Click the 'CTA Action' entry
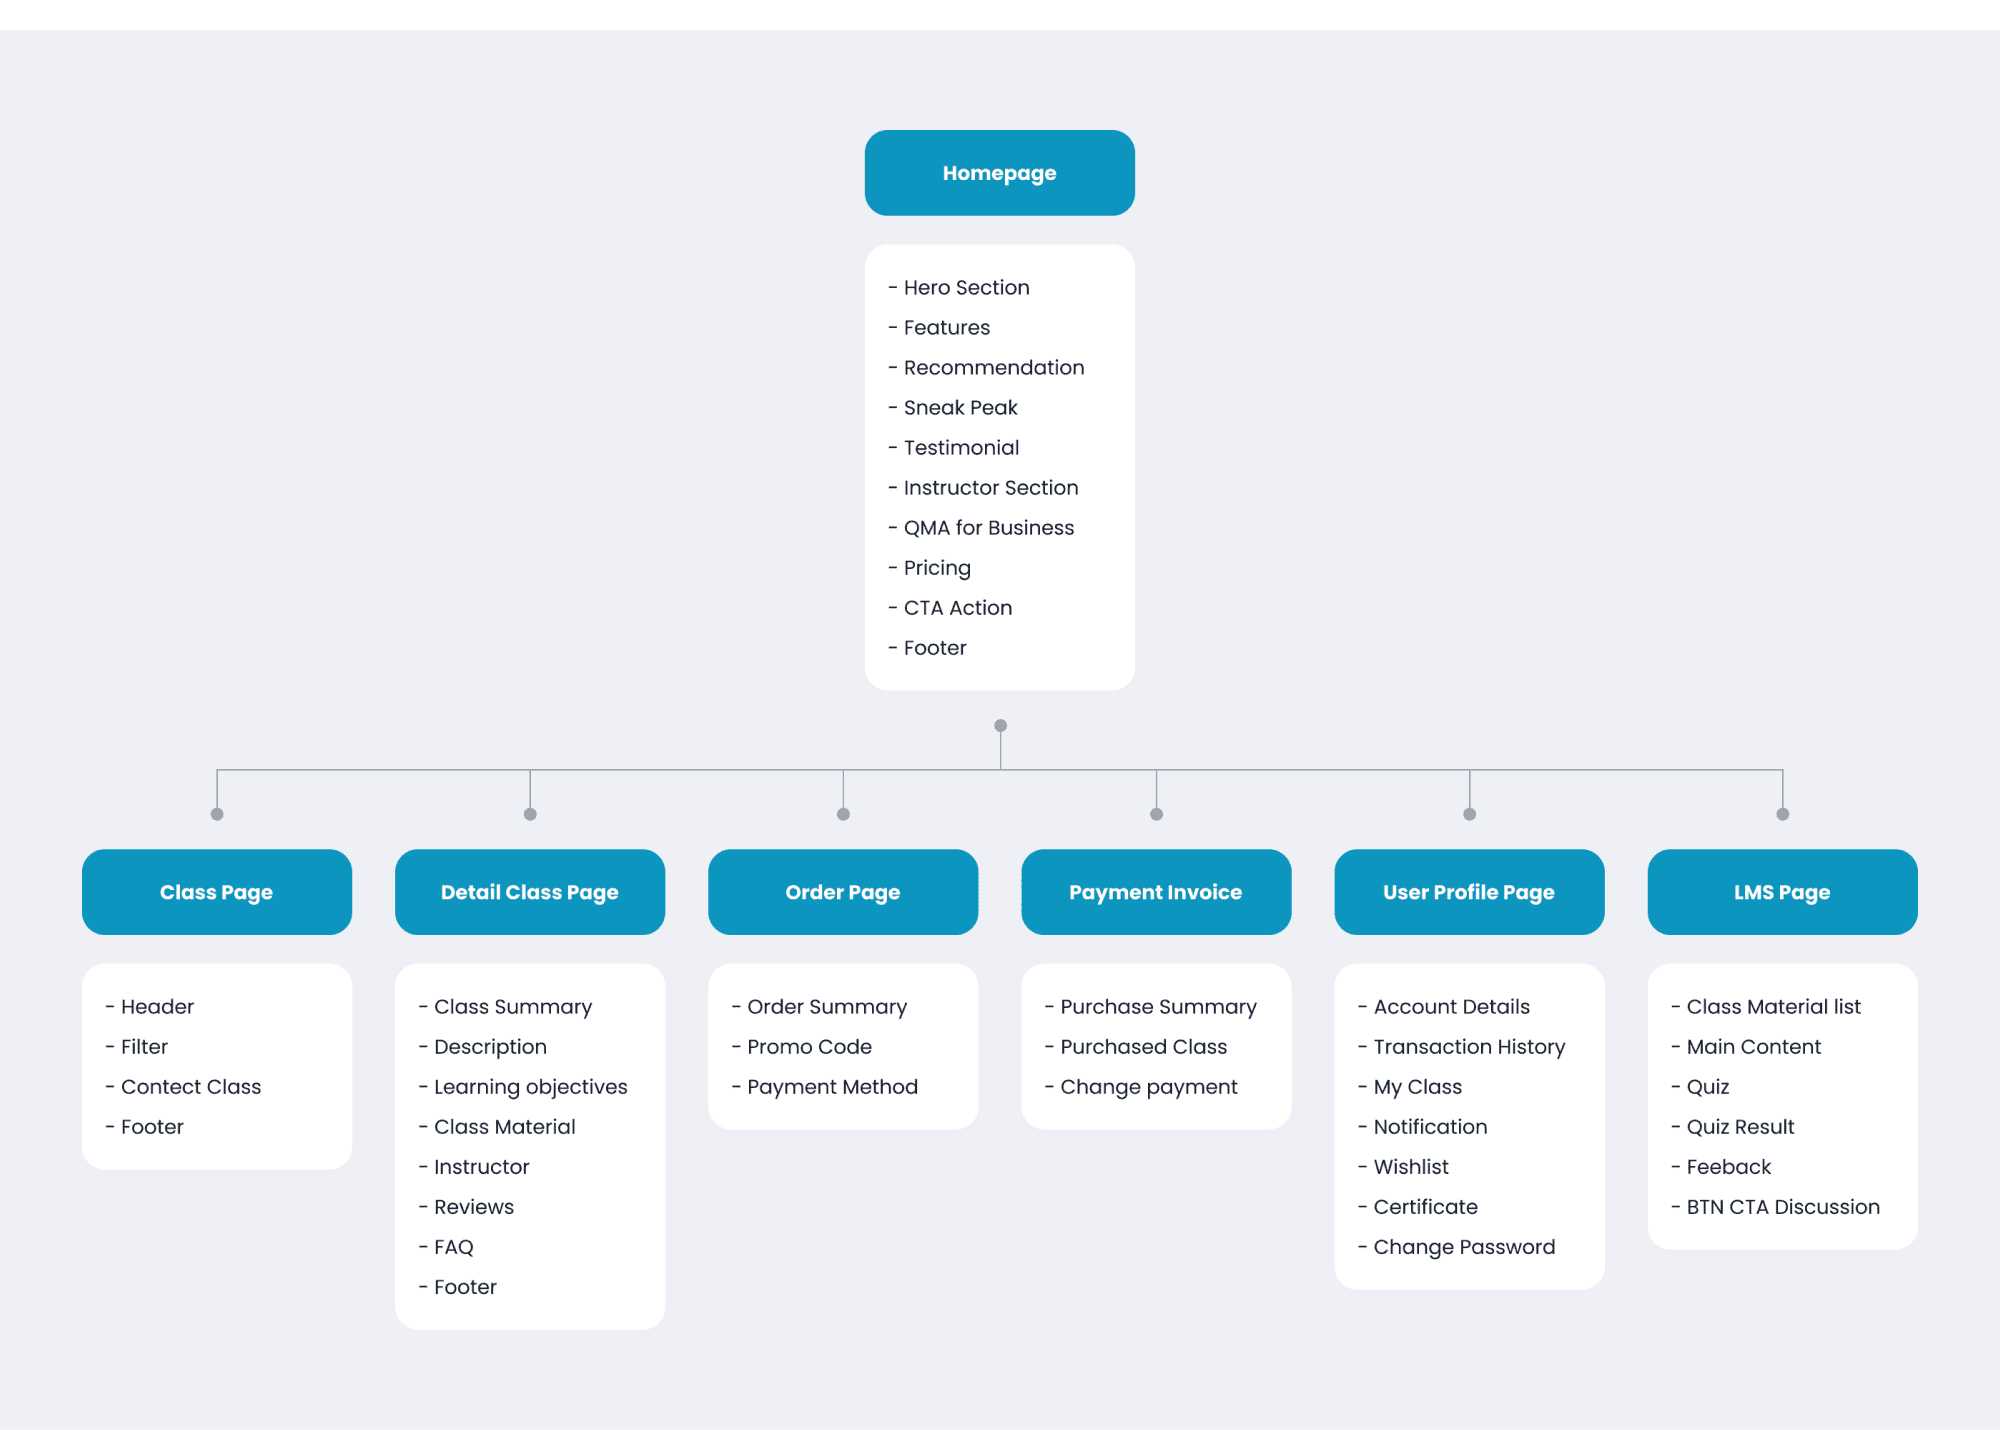Image resolution: width=2000 pixels, height=1430 pixels. tap(950, 608)
